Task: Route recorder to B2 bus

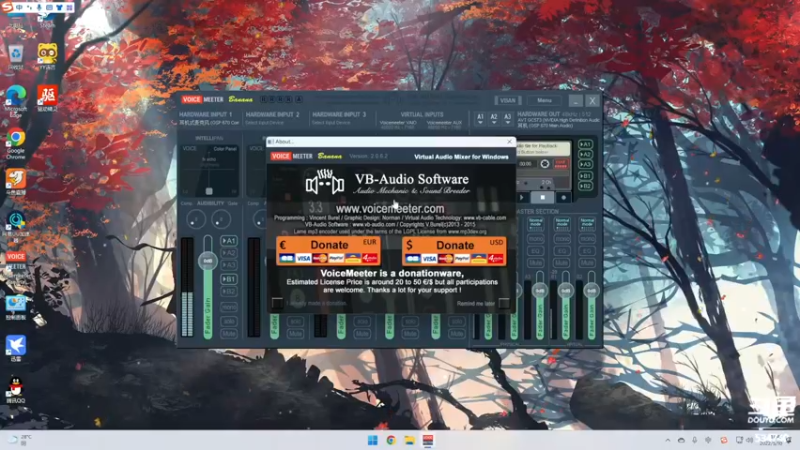Action: (586, 186)
